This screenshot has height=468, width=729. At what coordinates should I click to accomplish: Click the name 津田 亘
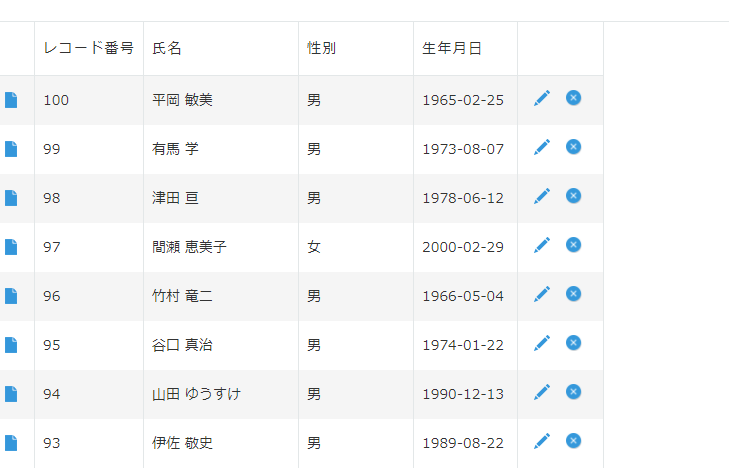coord(175,198)
